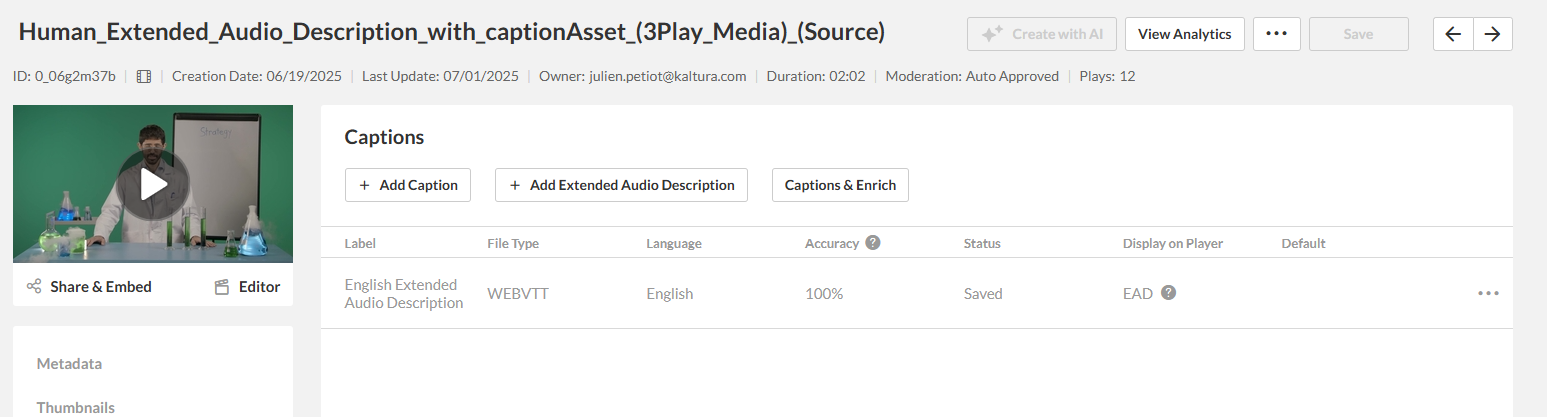The height and width of the screenshot is (417, 1547).
Task: Open Captions & Enrich
Action: tap(840, 185)
